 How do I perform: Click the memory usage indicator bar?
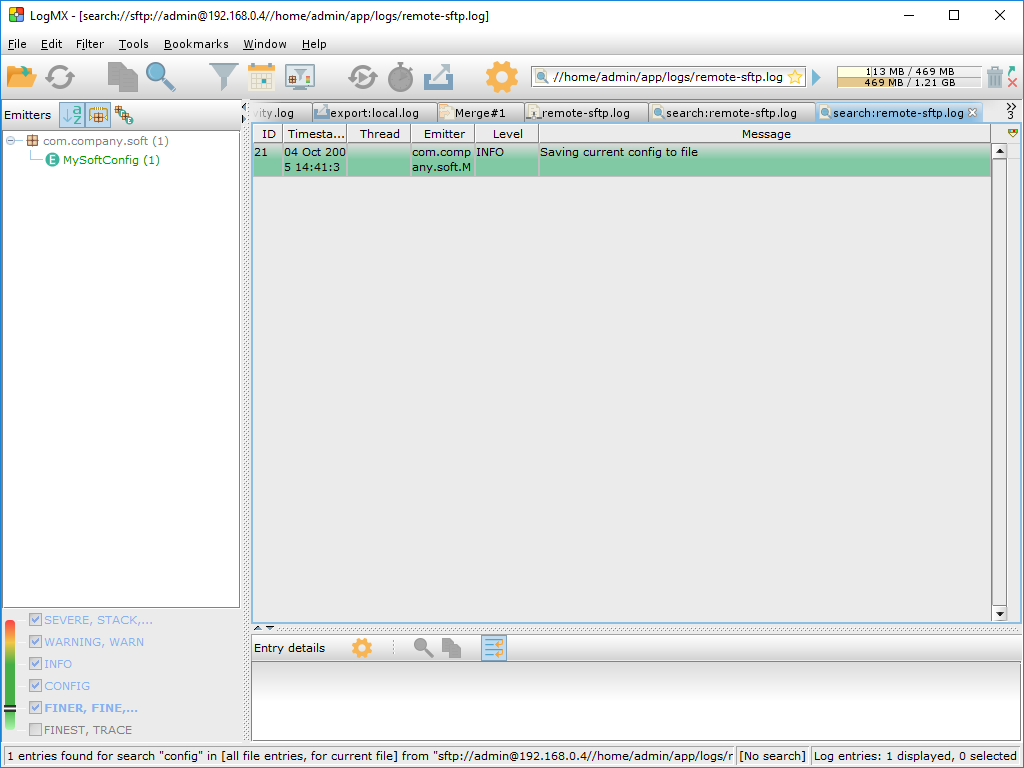coord(909,77)
